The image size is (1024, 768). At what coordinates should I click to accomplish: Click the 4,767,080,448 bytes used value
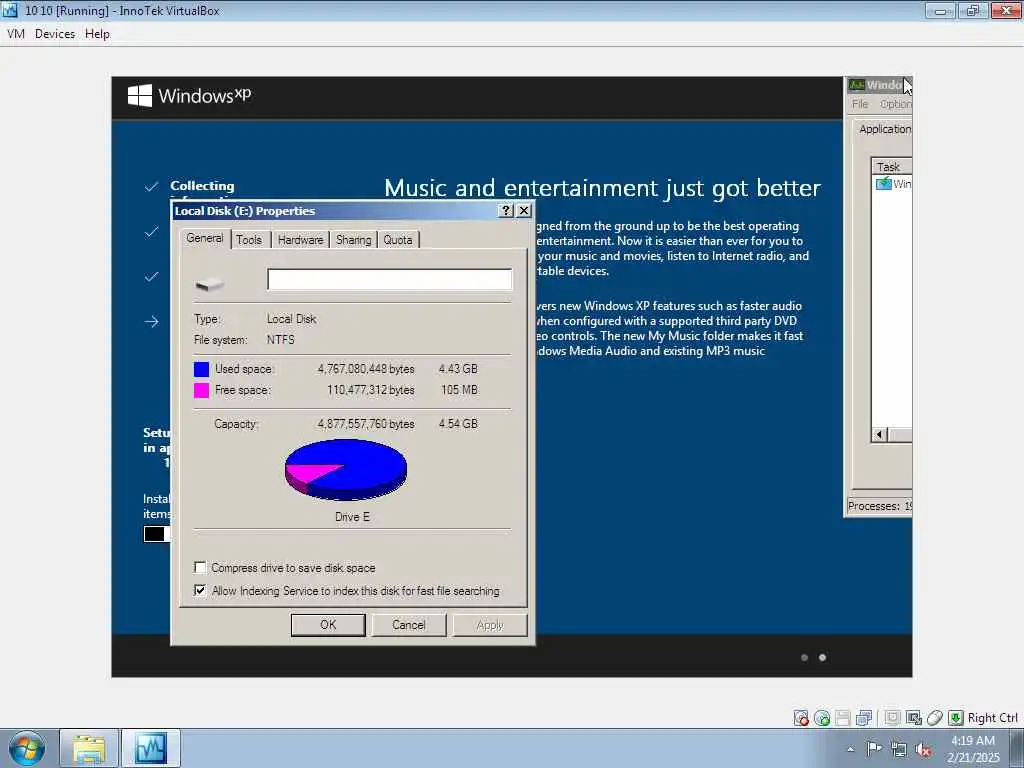(366, 369)
